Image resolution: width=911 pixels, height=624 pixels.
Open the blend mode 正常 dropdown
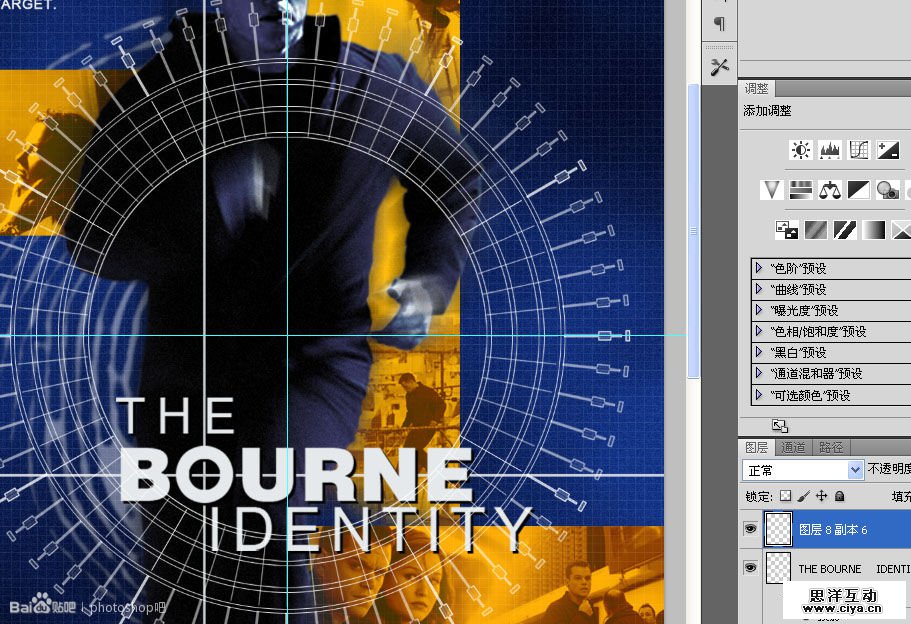click(802, 470)
